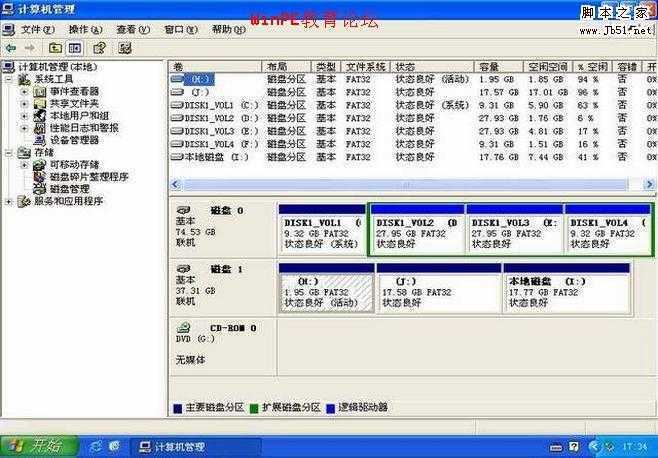Image resolution: width=658 pixels, height=458 pixels.
Task: Select the (J:) partition block on disk 1
Action: click(439, 288)
